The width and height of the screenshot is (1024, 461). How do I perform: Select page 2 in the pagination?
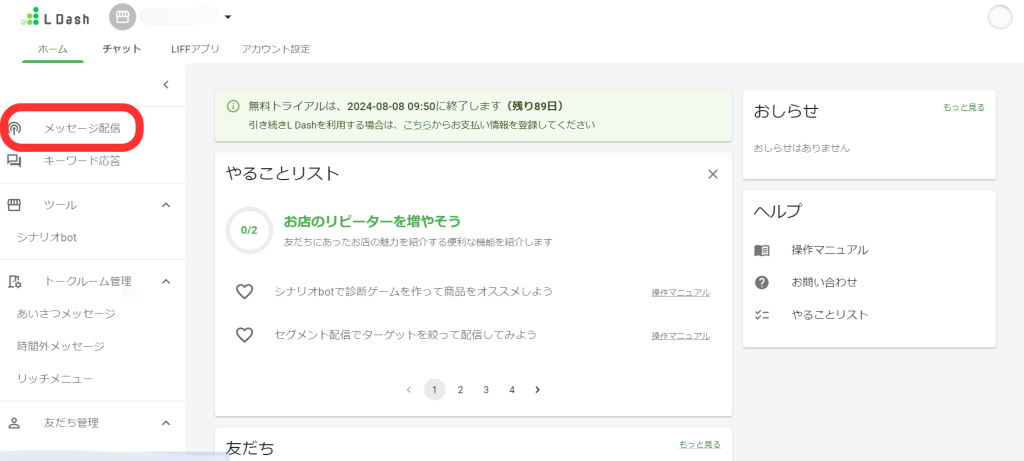pyautogui.click(x=460, y=390)
